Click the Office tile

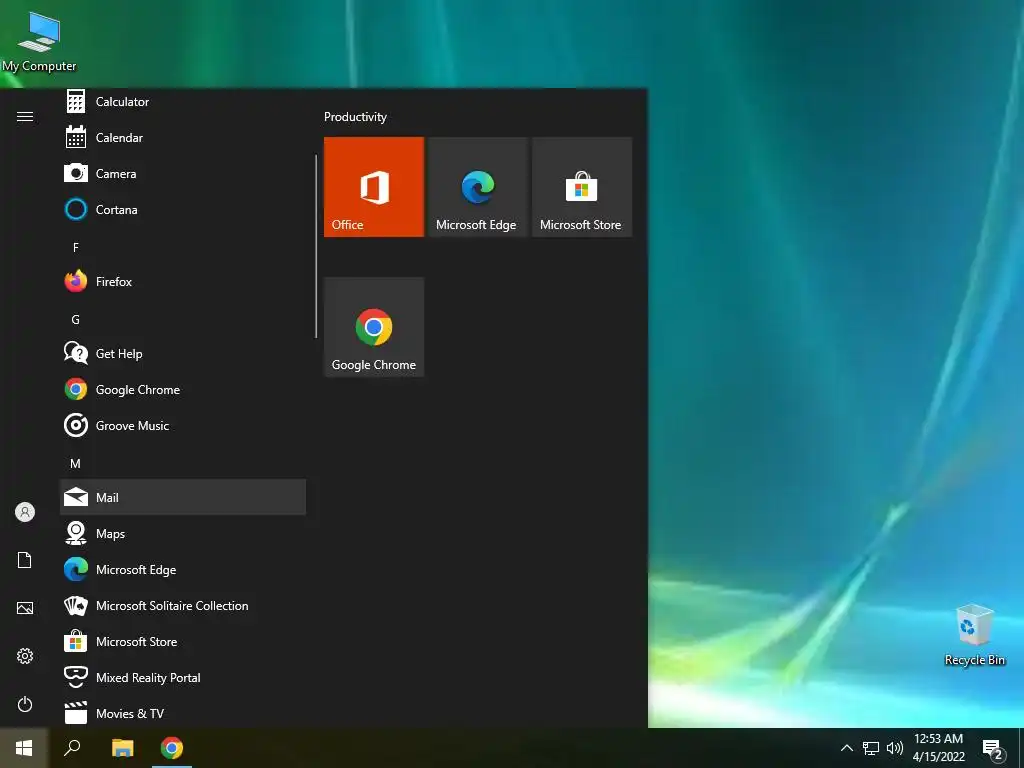[x=374, y=187]
